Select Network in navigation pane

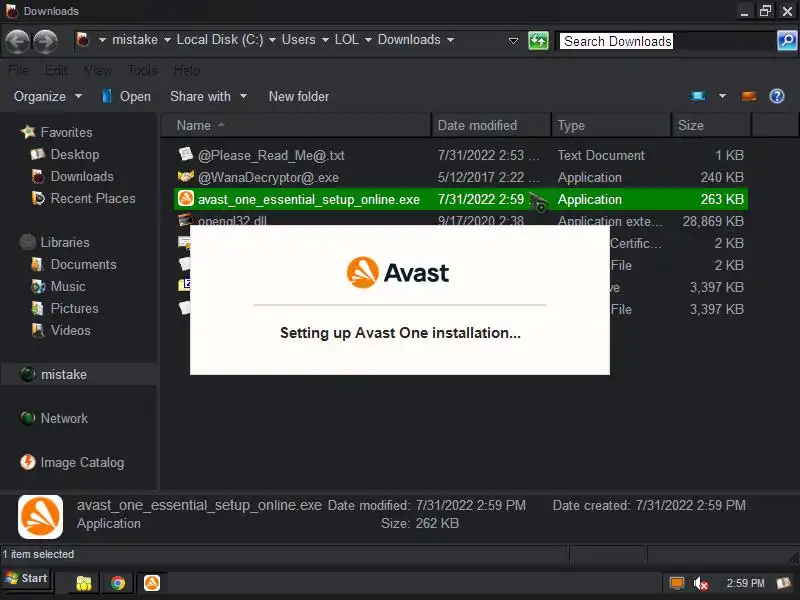tap(64, 418)
